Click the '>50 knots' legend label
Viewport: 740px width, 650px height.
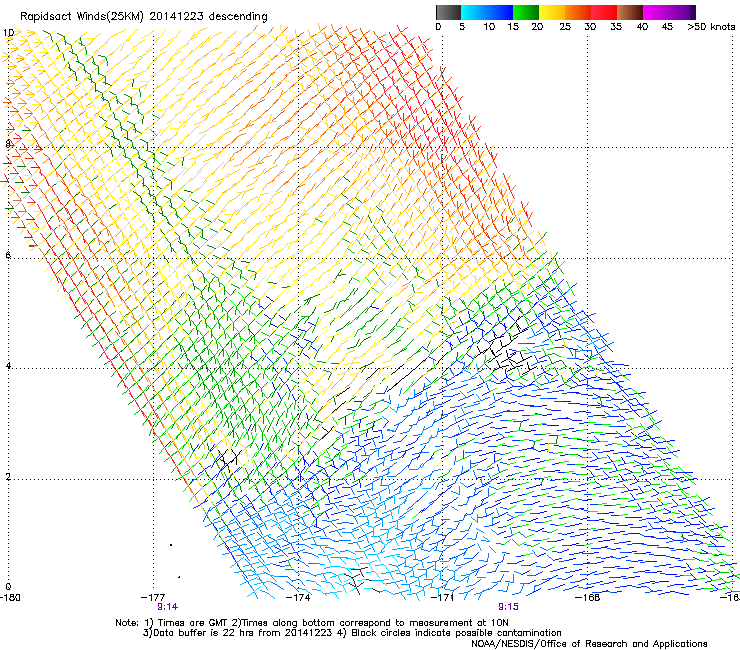coord(711,27)
